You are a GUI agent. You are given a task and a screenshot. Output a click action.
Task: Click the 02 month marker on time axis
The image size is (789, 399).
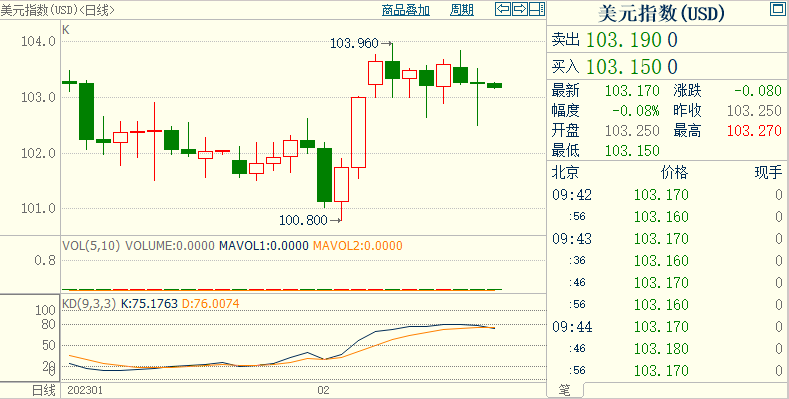[x=324, y=390]
